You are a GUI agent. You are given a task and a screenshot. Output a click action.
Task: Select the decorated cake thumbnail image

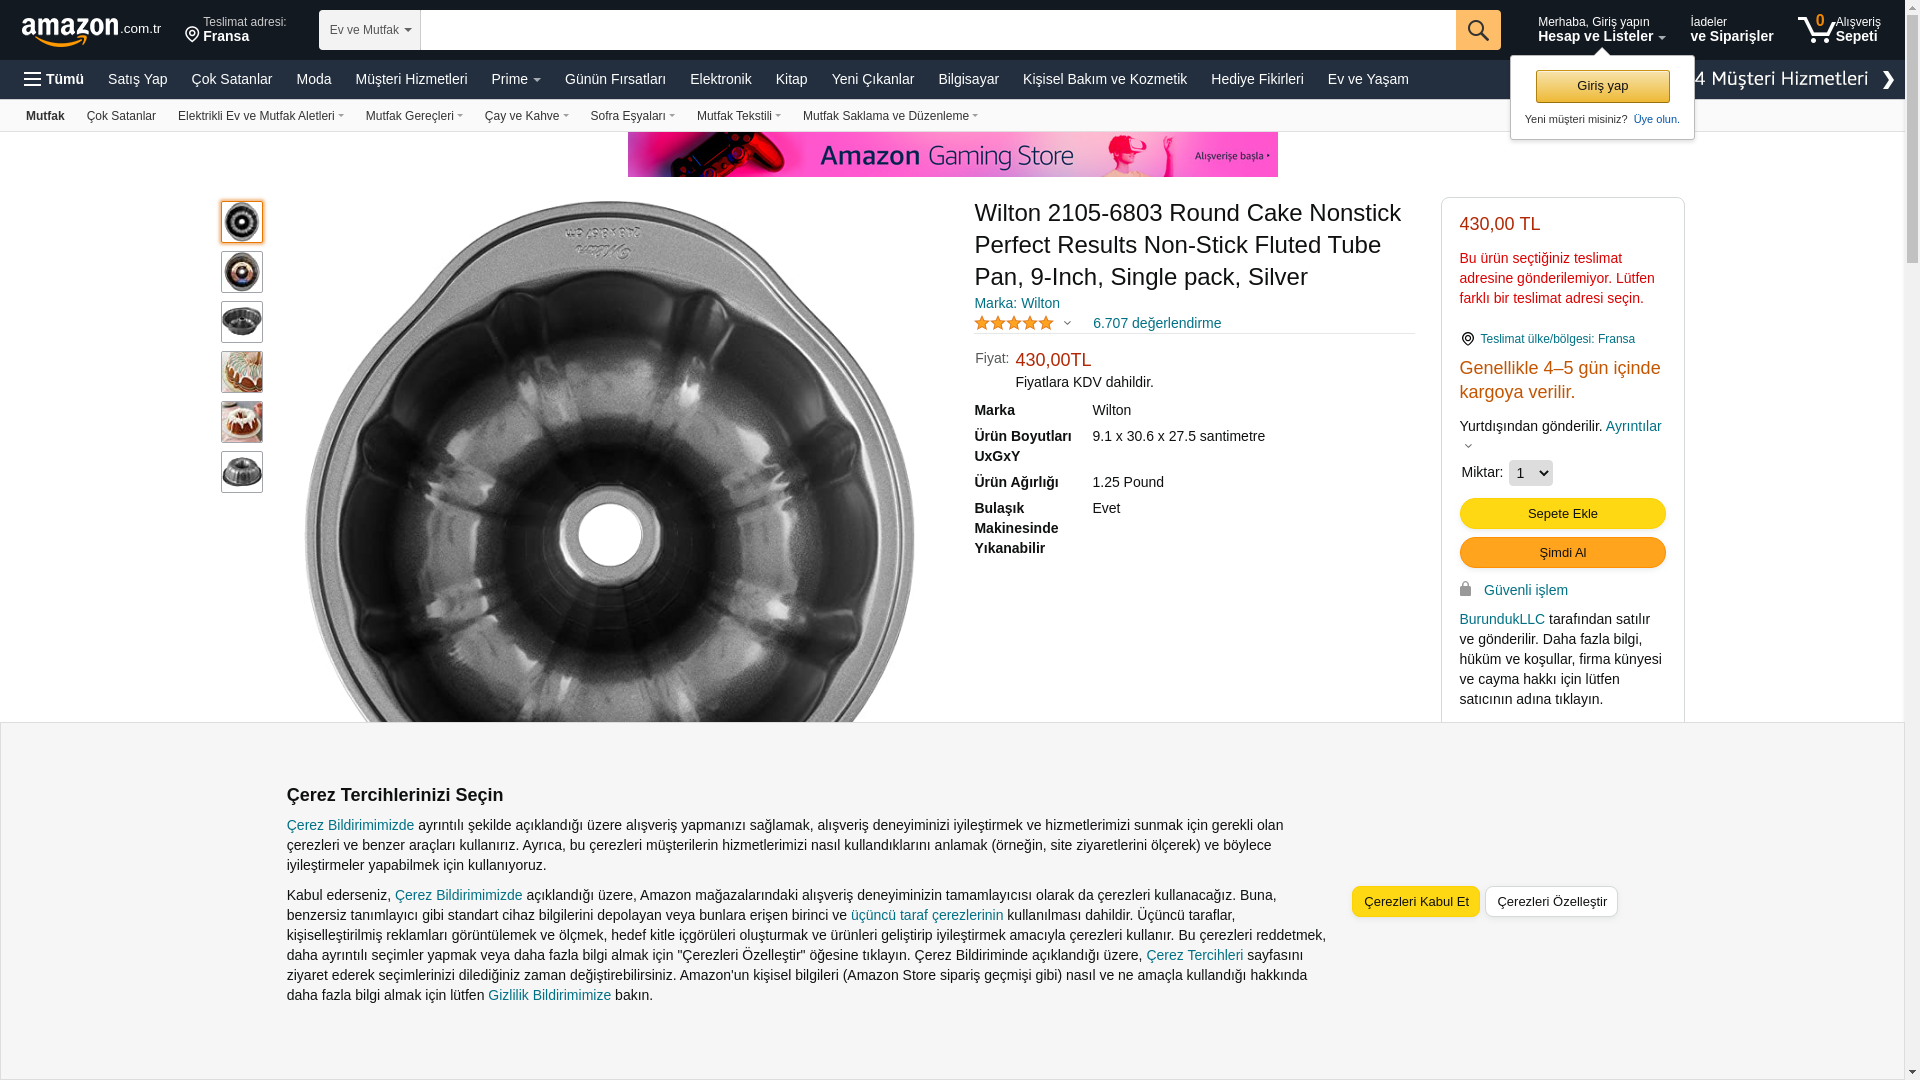[x=242, y=372]
